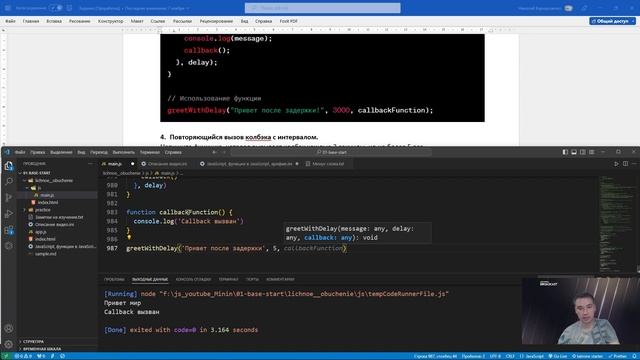The image size is (640, 360).
Task: Click the Prettier status bar item
Action: (x=618, y=356)
